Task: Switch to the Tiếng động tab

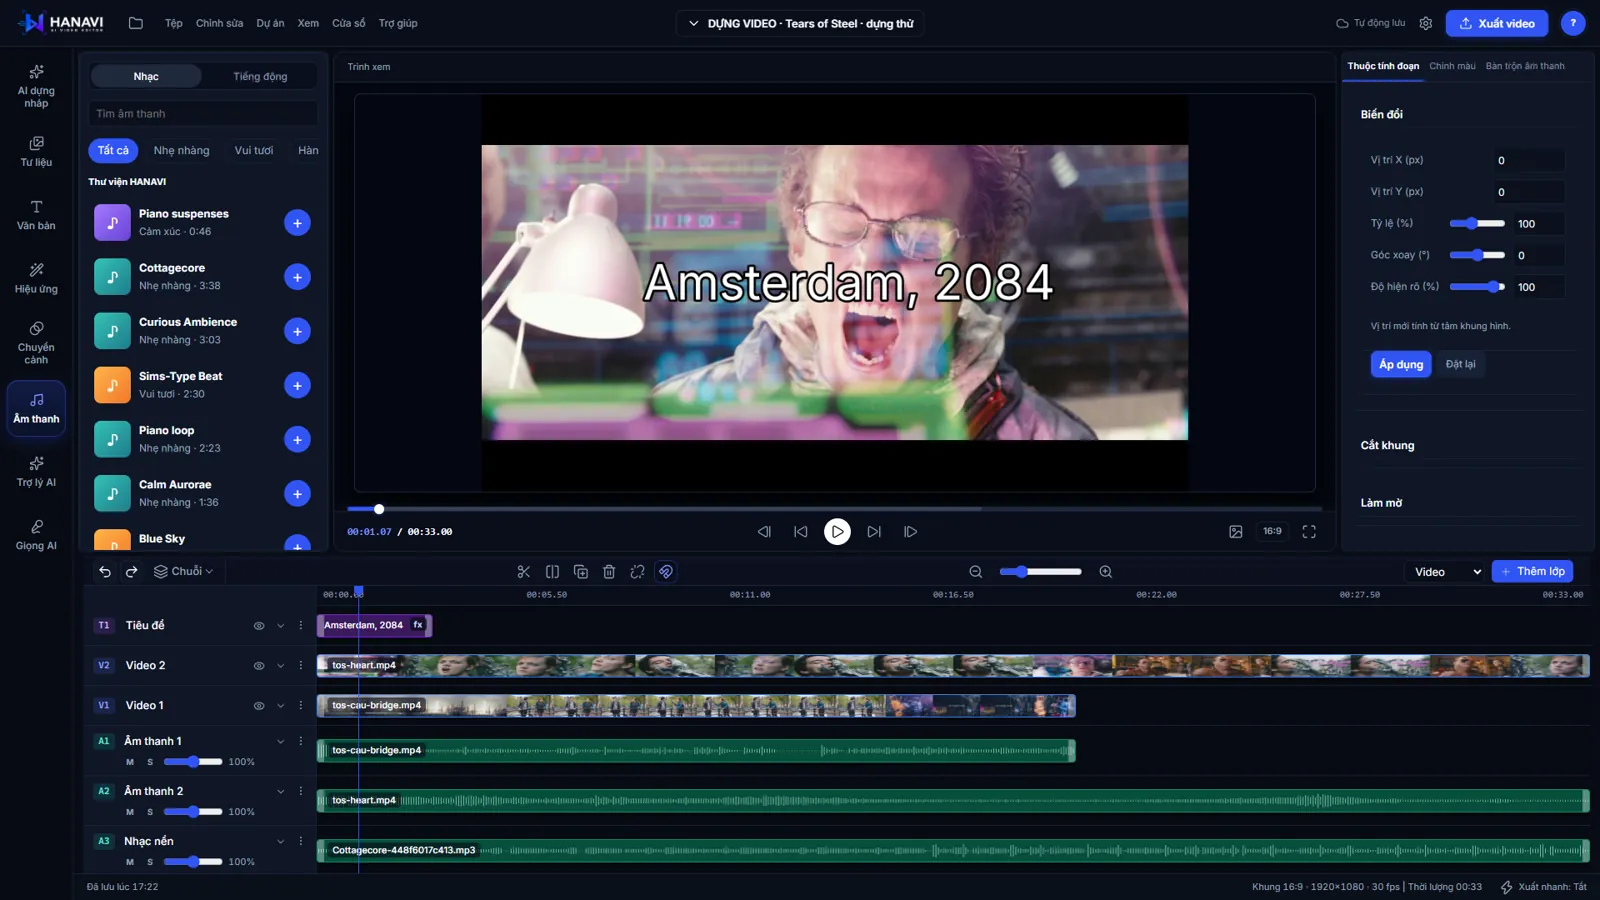Action: [x=260, y=76]
